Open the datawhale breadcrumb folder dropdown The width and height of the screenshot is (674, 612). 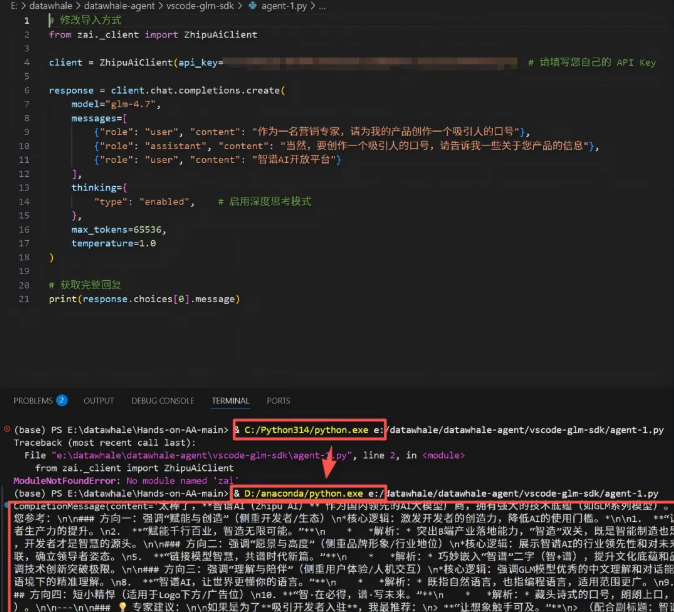(50, 5)
